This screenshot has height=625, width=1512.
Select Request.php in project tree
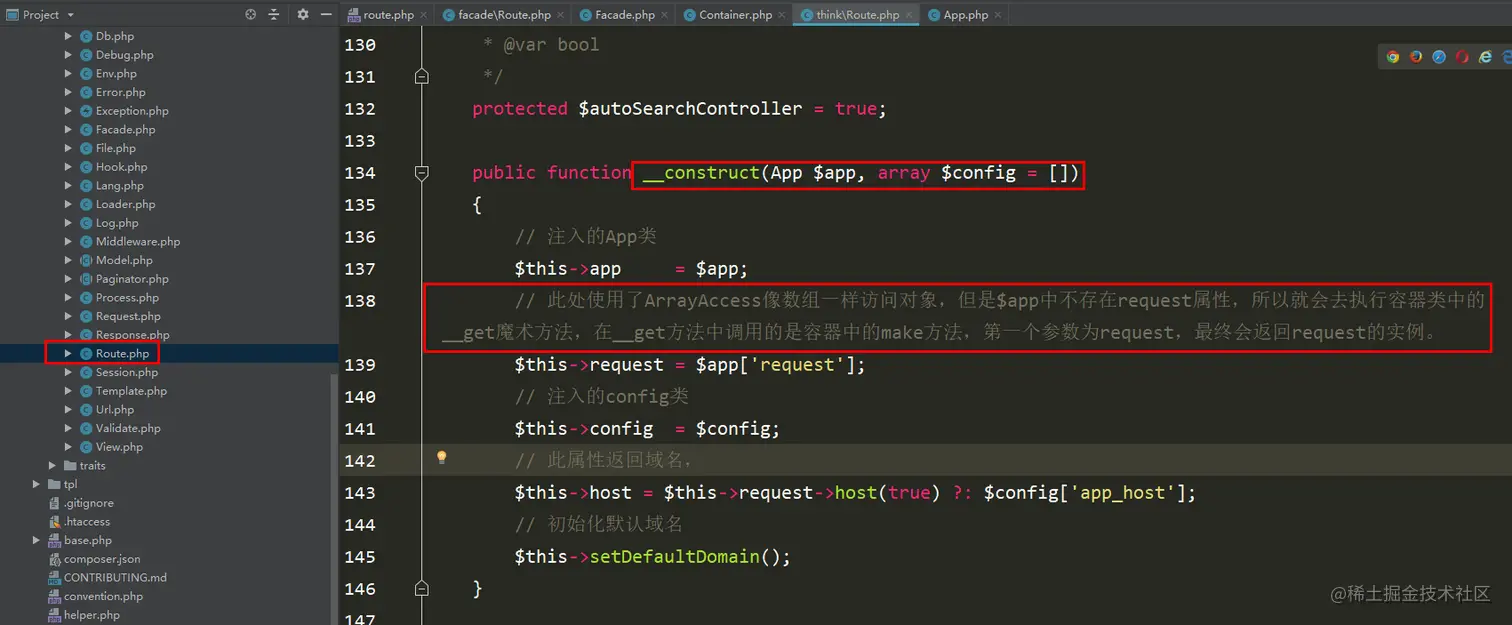tap(128, 316)
